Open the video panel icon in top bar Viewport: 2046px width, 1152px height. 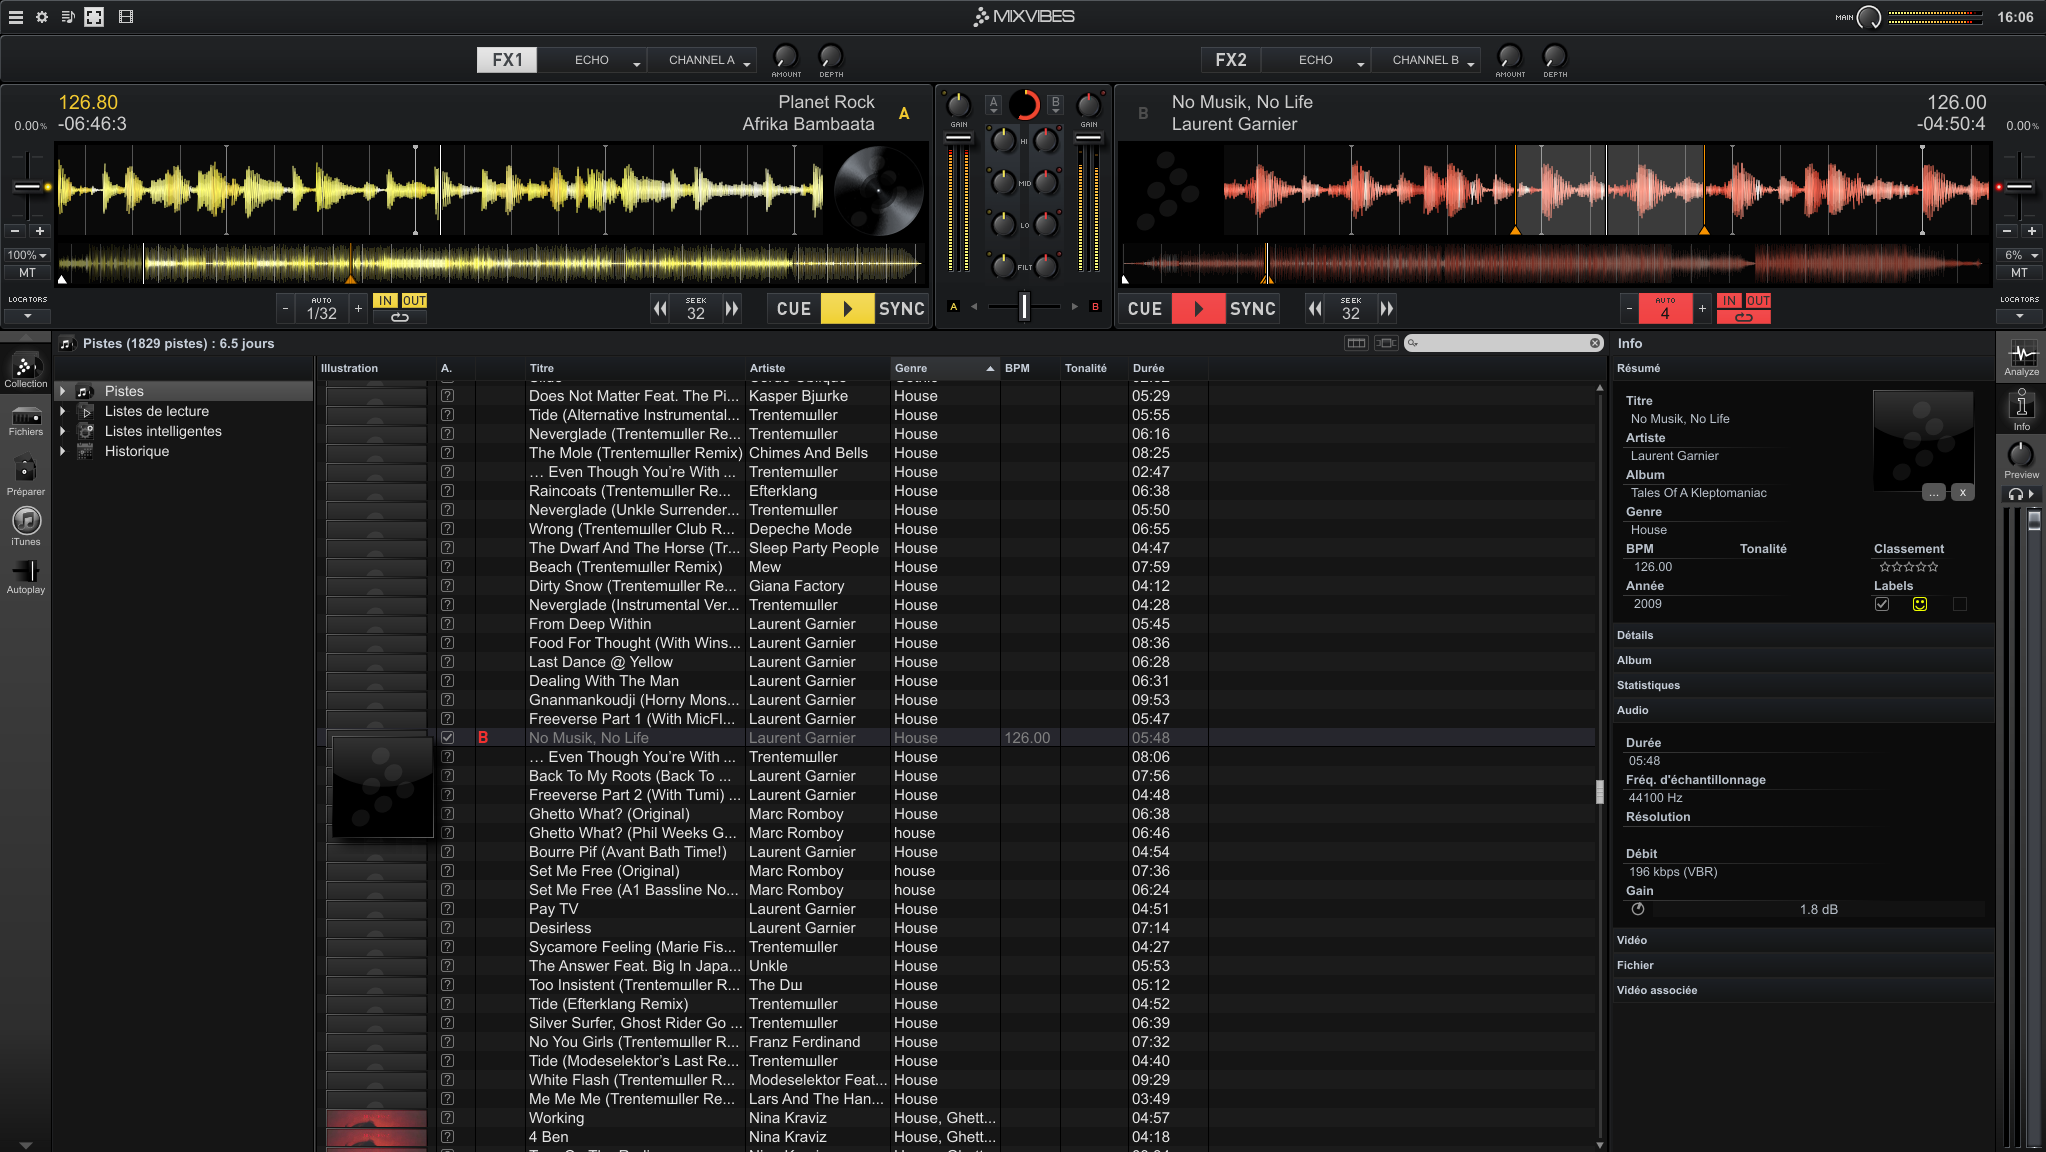(x=126, y=17)
